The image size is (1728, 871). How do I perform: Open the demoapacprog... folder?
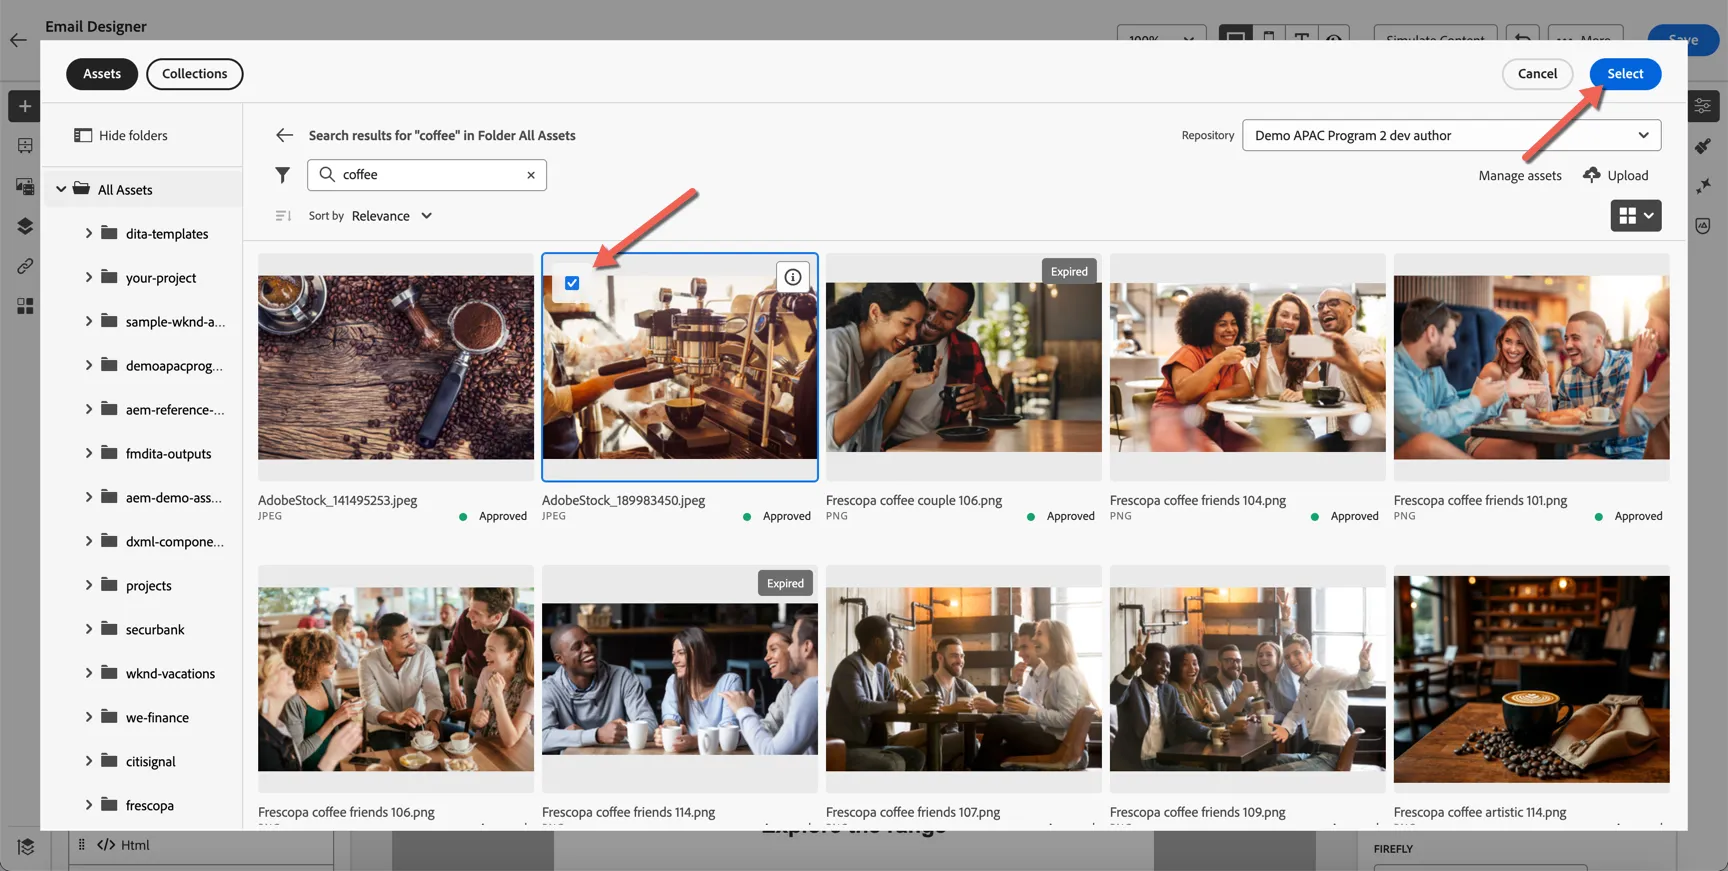point(174,366)
